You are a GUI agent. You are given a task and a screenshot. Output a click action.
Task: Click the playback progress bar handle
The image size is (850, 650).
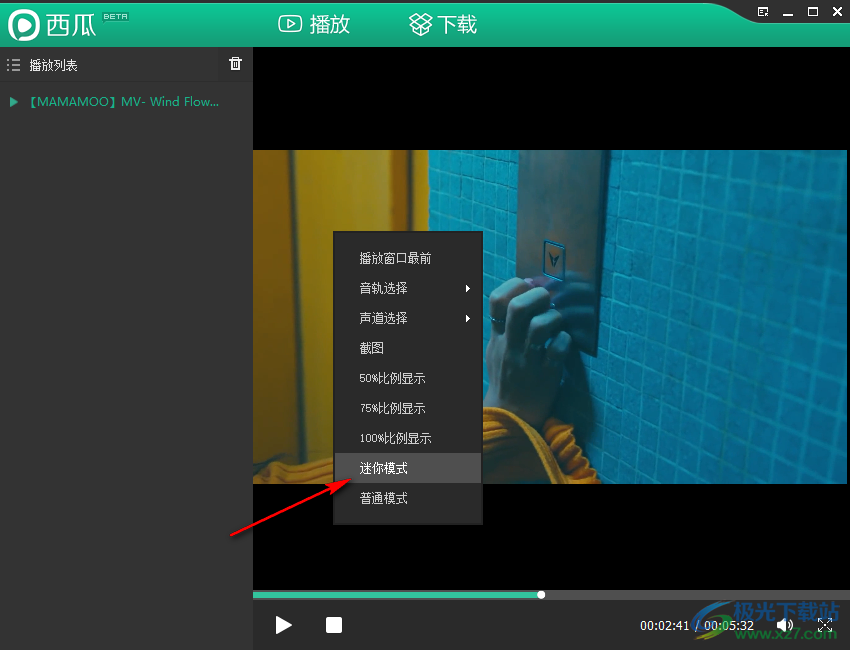pos(541,595)
